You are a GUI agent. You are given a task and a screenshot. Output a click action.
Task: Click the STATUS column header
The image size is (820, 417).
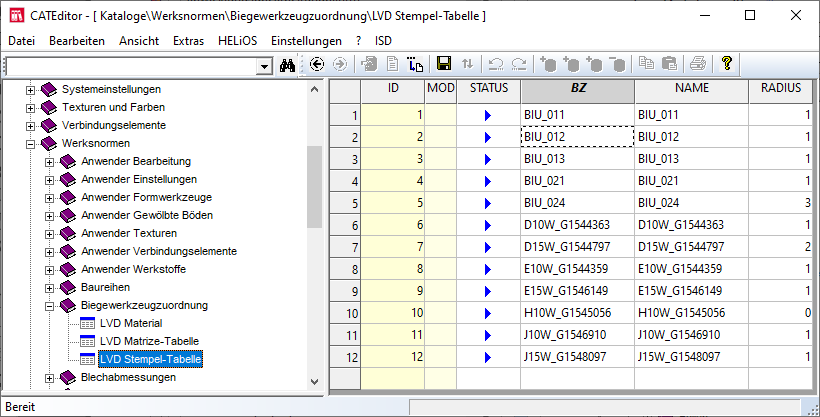(x=489, y=89)
